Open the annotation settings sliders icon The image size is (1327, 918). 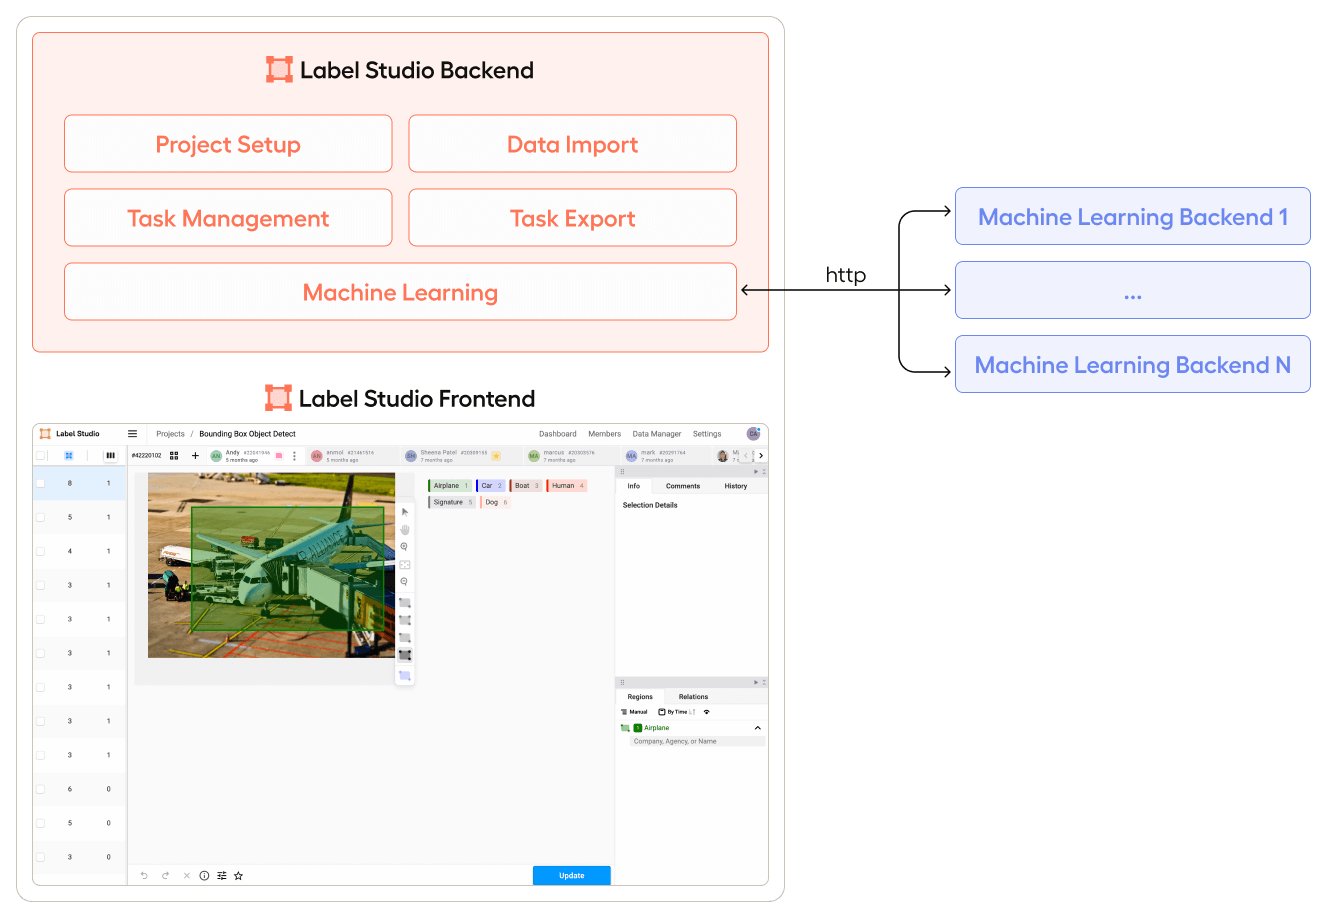click(221, 875)
